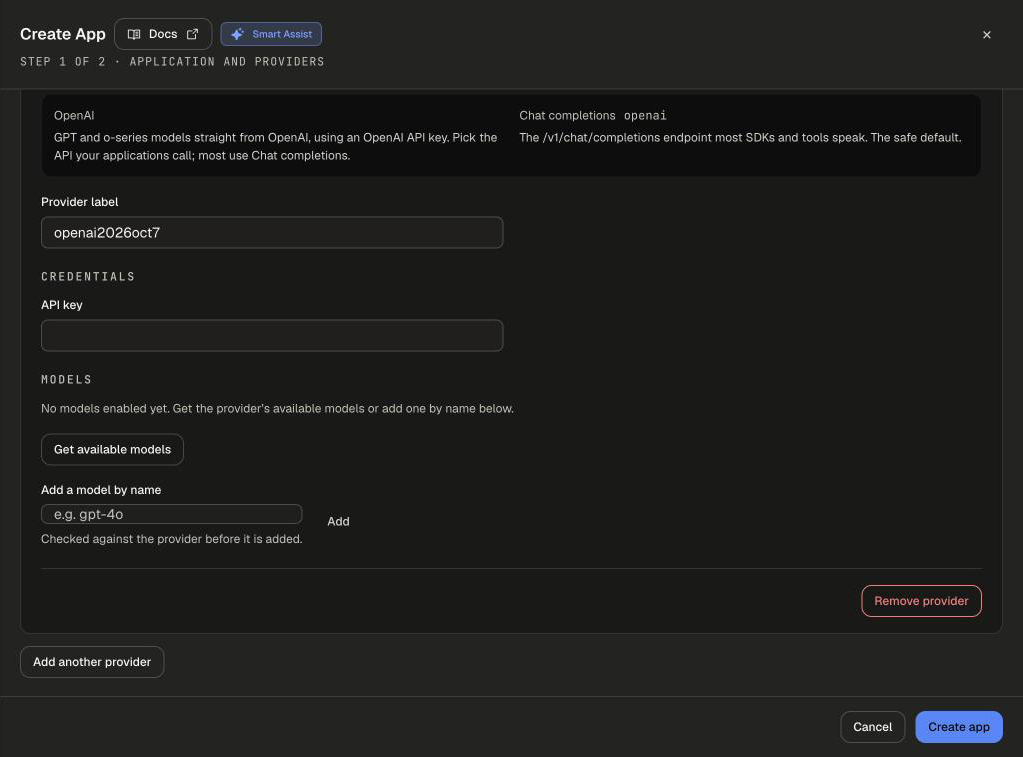Viewport: 1023px width, 757px height.
Task: Select the 'Create App' title text
Action: coord(63,34)
